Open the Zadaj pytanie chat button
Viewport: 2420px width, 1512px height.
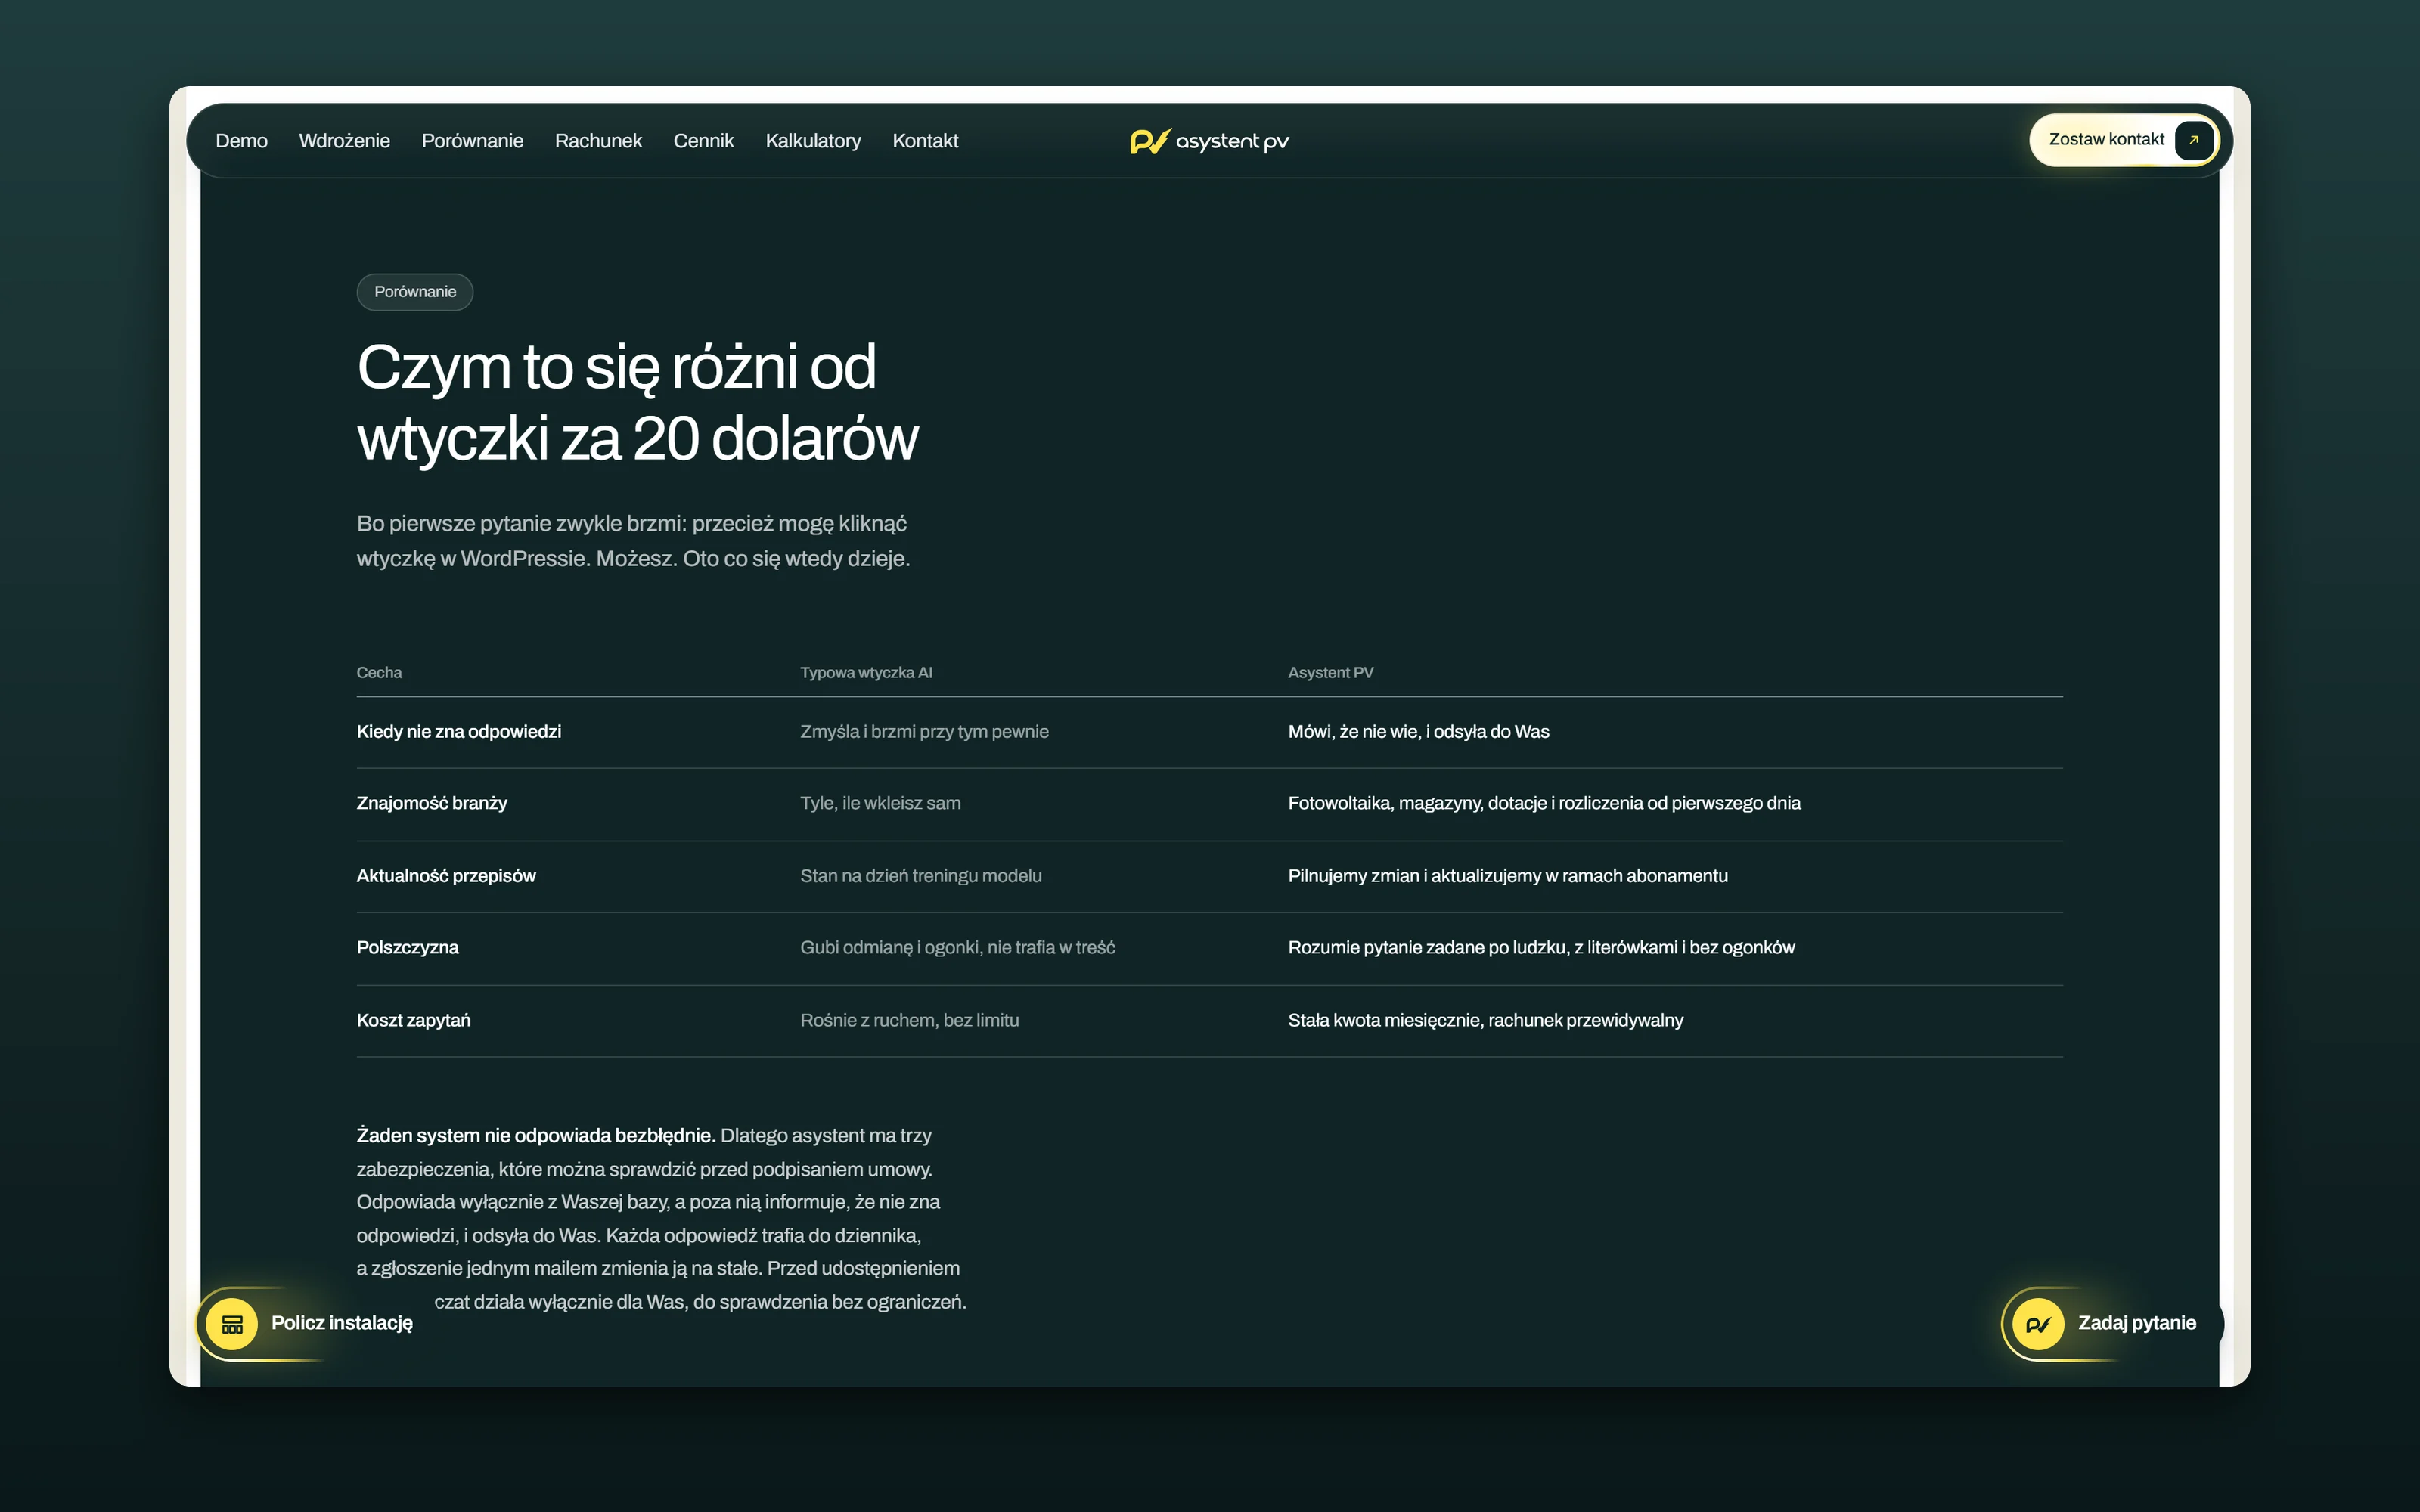2112,1324
